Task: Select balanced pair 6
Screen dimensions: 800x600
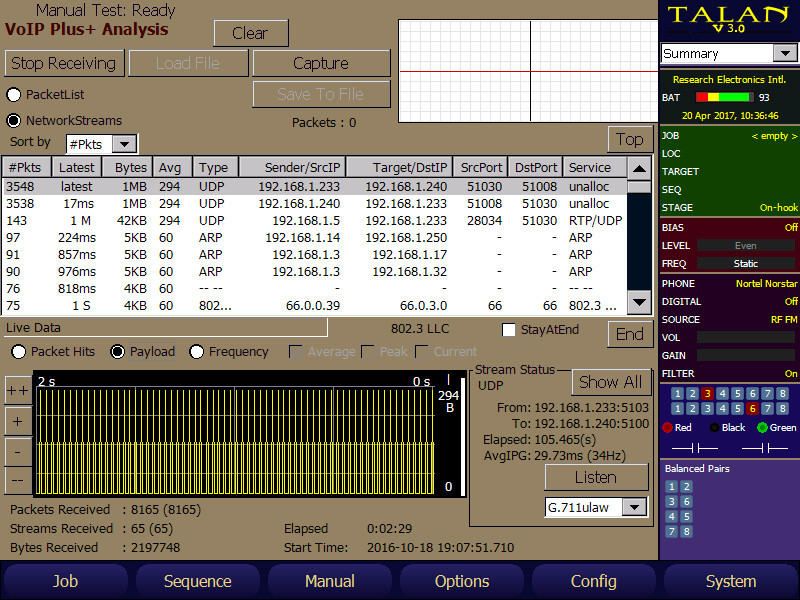Action: pyautogui.click(x=687, y=501)
